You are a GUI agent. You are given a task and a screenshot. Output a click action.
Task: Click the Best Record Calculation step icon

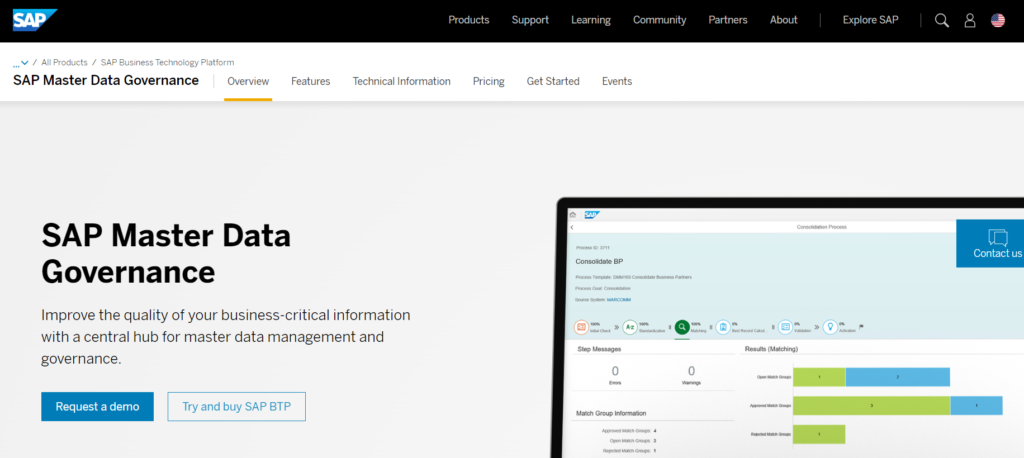(x=723, y=327)
